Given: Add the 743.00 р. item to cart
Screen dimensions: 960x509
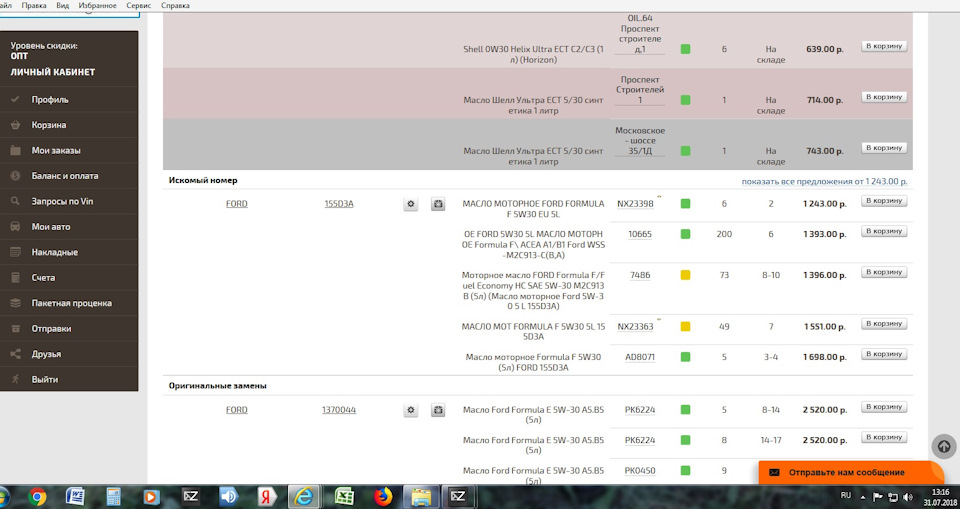Looking at the screenshot, I should [883, 148].
